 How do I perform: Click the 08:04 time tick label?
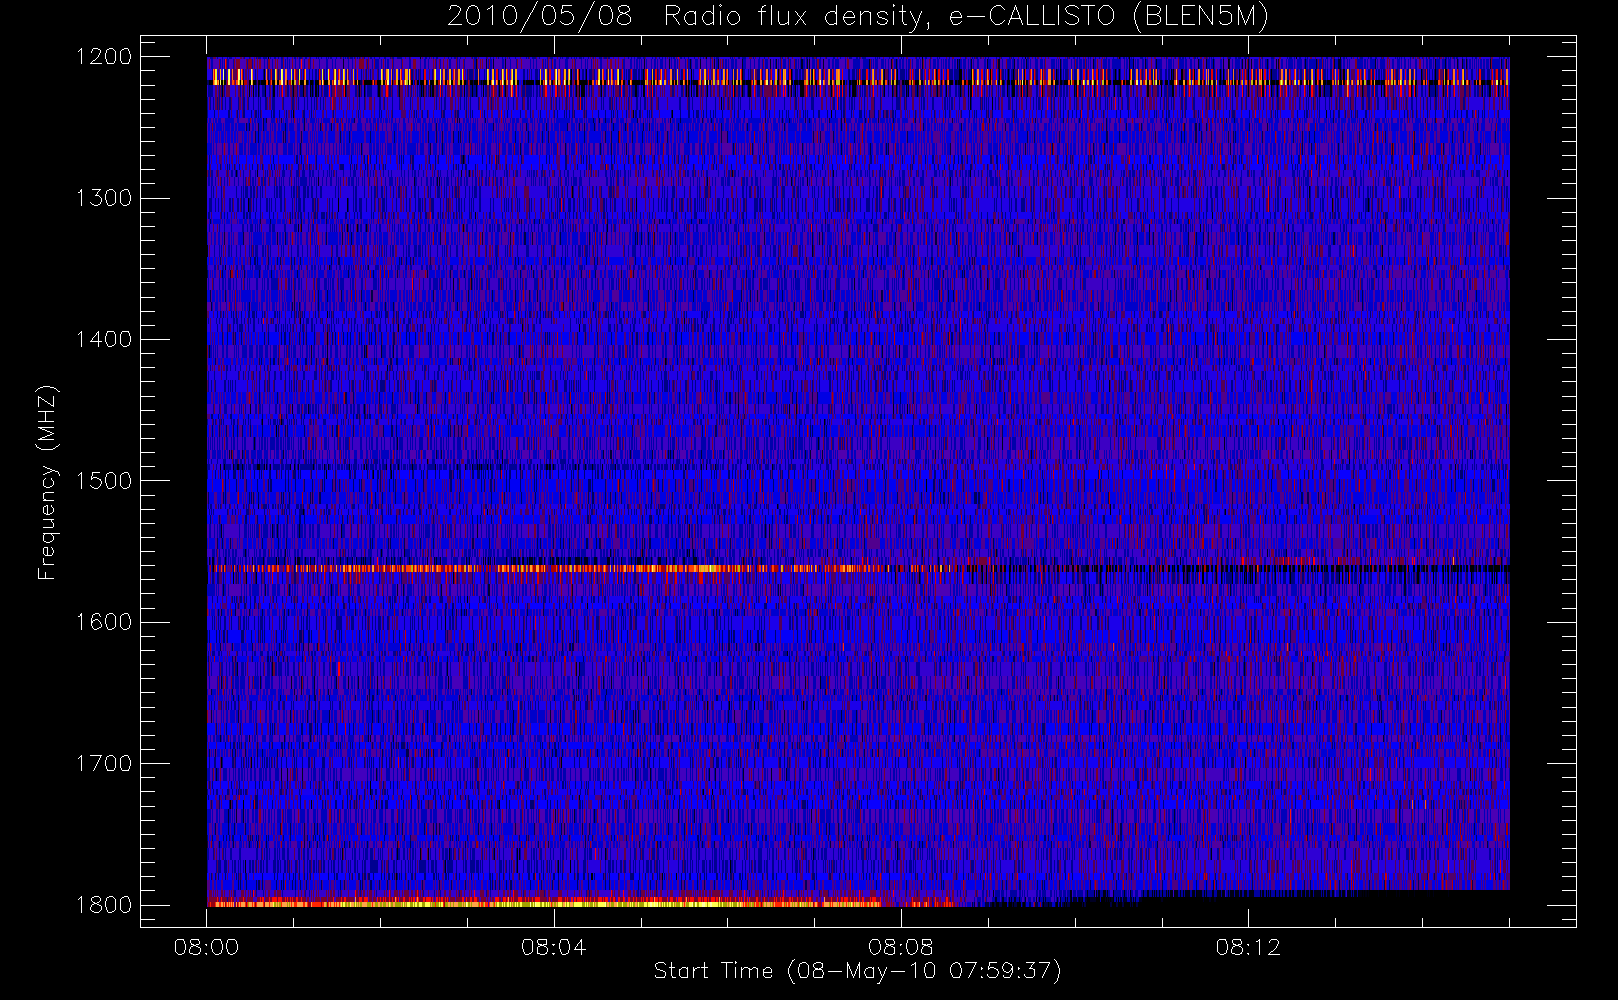553,947
